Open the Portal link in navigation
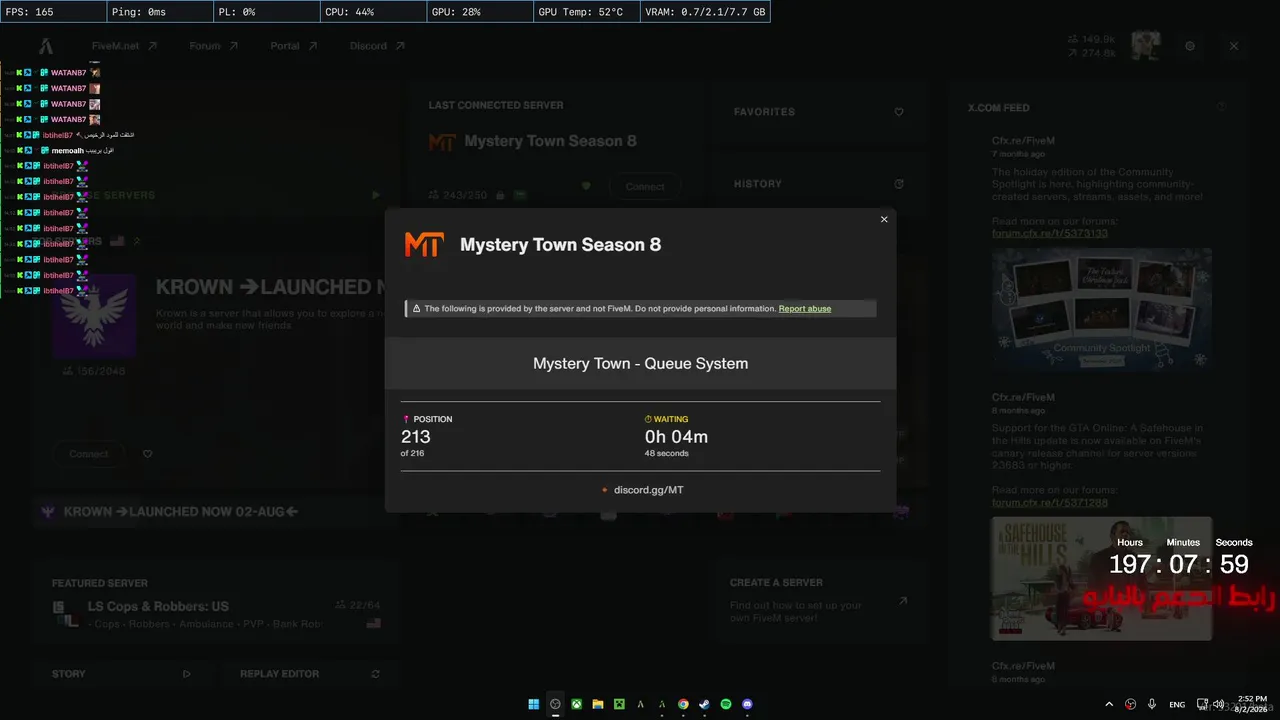The height and width of the screenshot is (720, 1280). point(294,46)
